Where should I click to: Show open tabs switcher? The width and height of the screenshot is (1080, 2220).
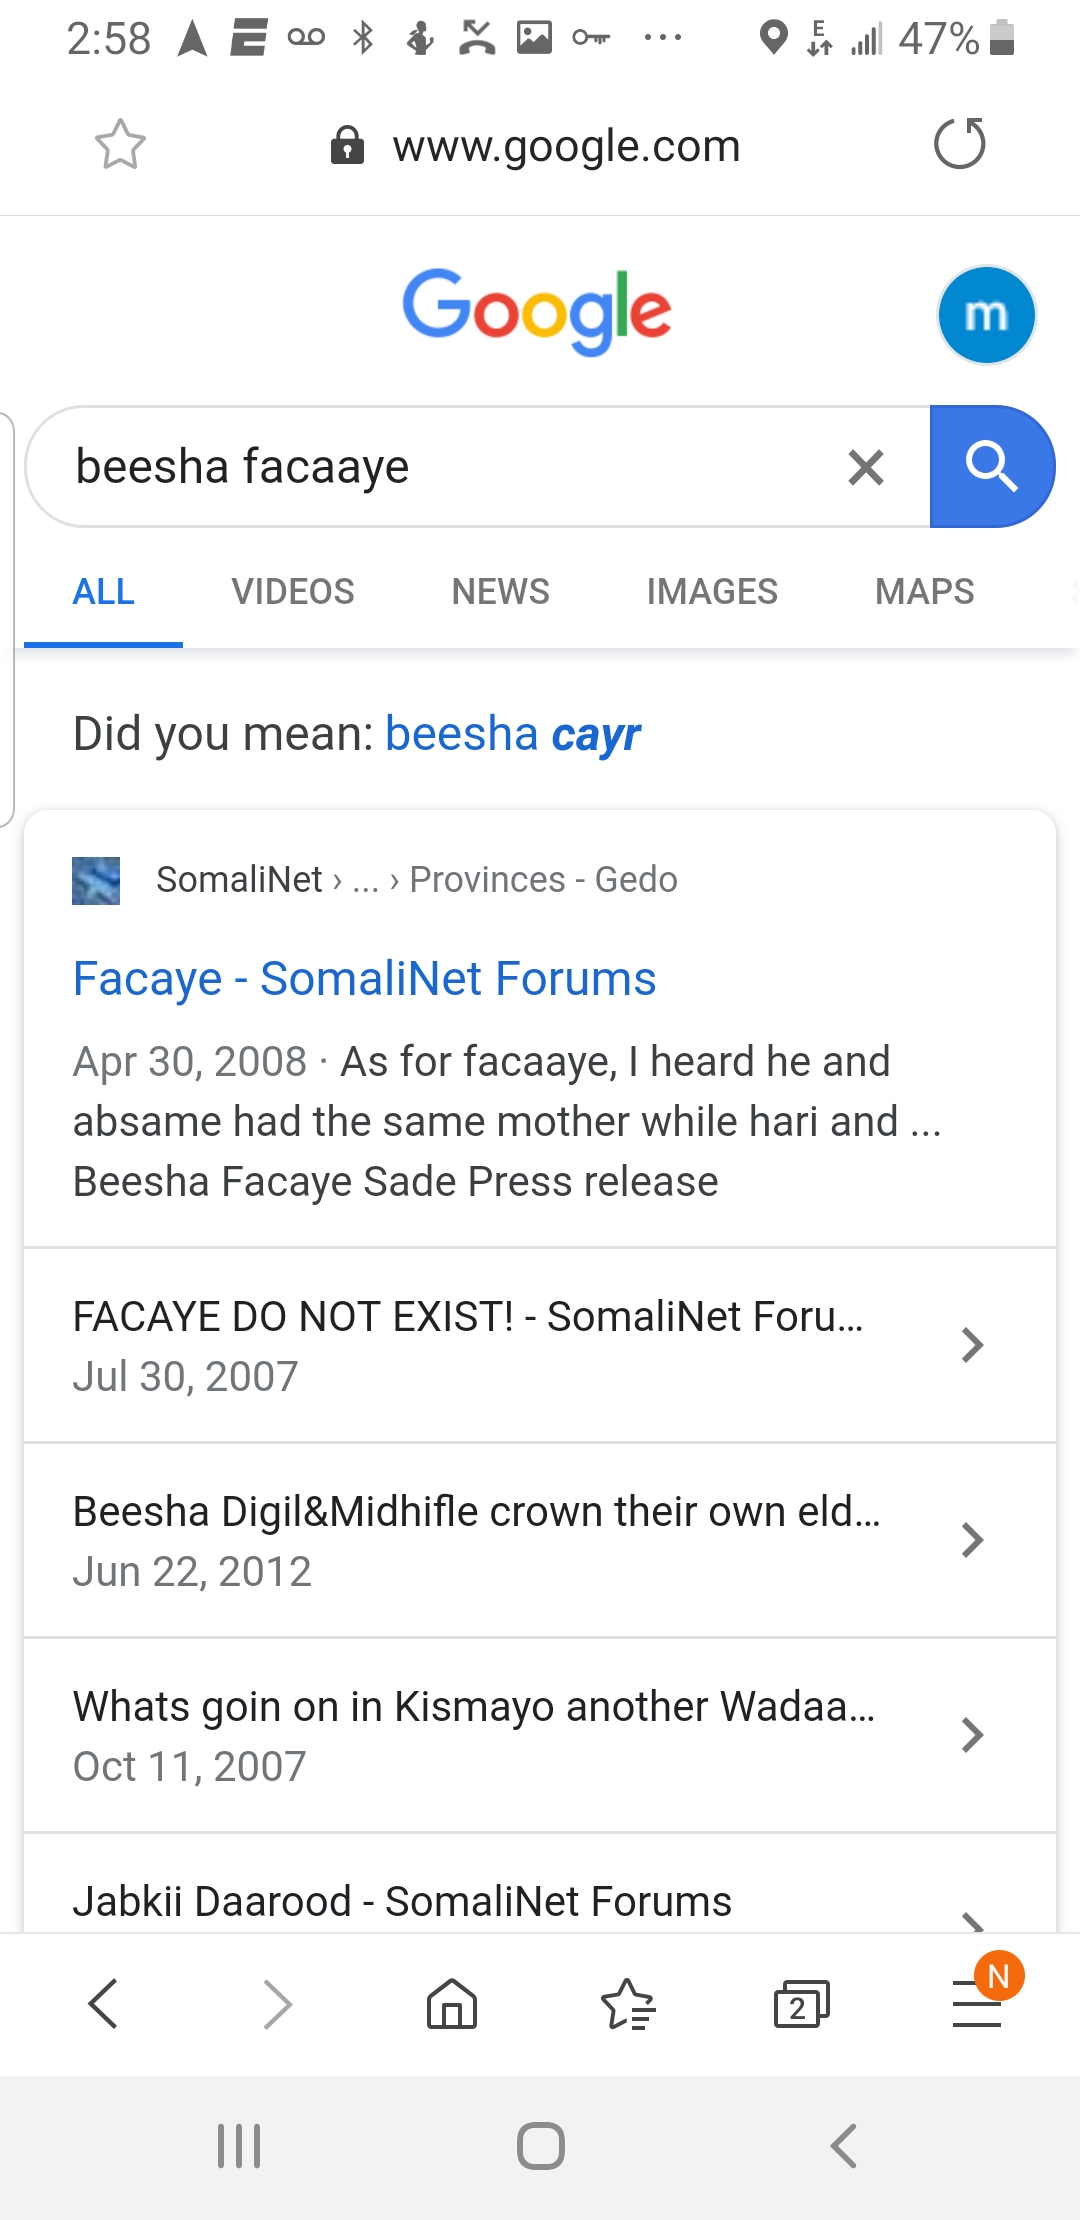click(x=801, y=2004)
